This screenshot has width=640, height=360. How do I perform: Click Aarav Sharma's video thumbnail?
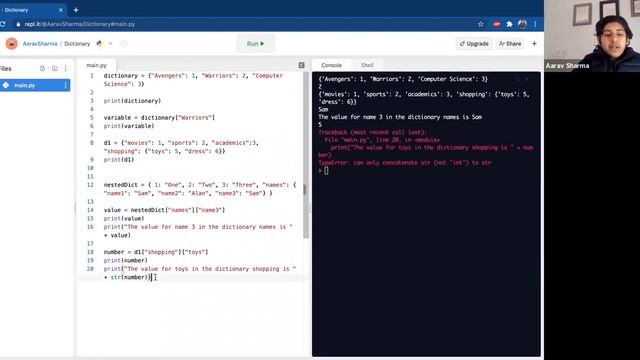(592, 36)
